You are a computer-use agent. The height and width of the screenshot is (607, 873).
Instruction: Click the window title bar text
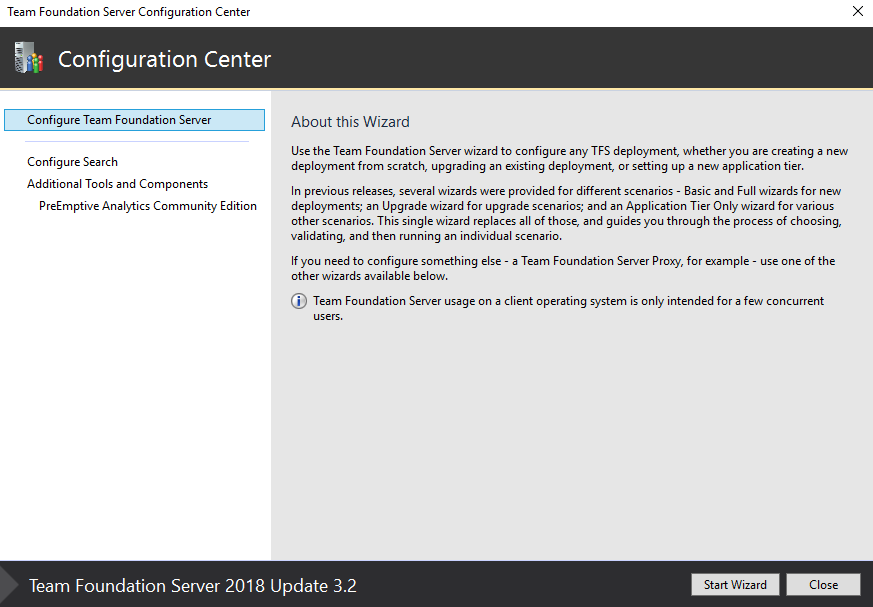pyautogui.click(x=129, y=12)
